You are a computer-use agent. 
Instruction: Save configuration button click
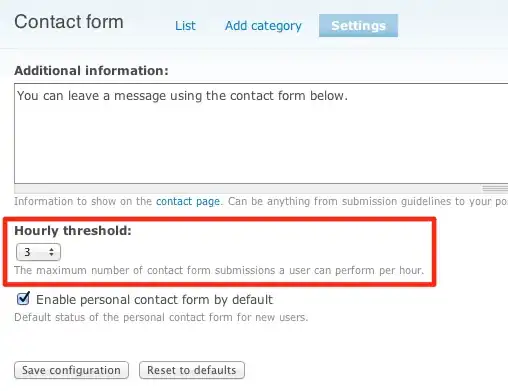click(71, 370)
